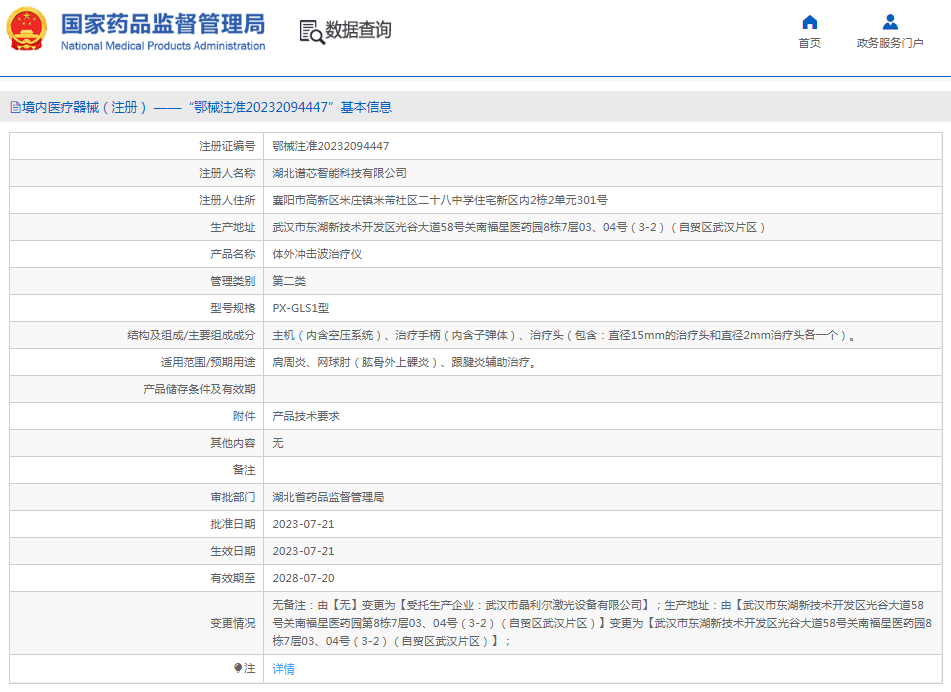Select the registration number value in the table
The width and height of the screenshot is (951, 692).
(x=331, y=146)
